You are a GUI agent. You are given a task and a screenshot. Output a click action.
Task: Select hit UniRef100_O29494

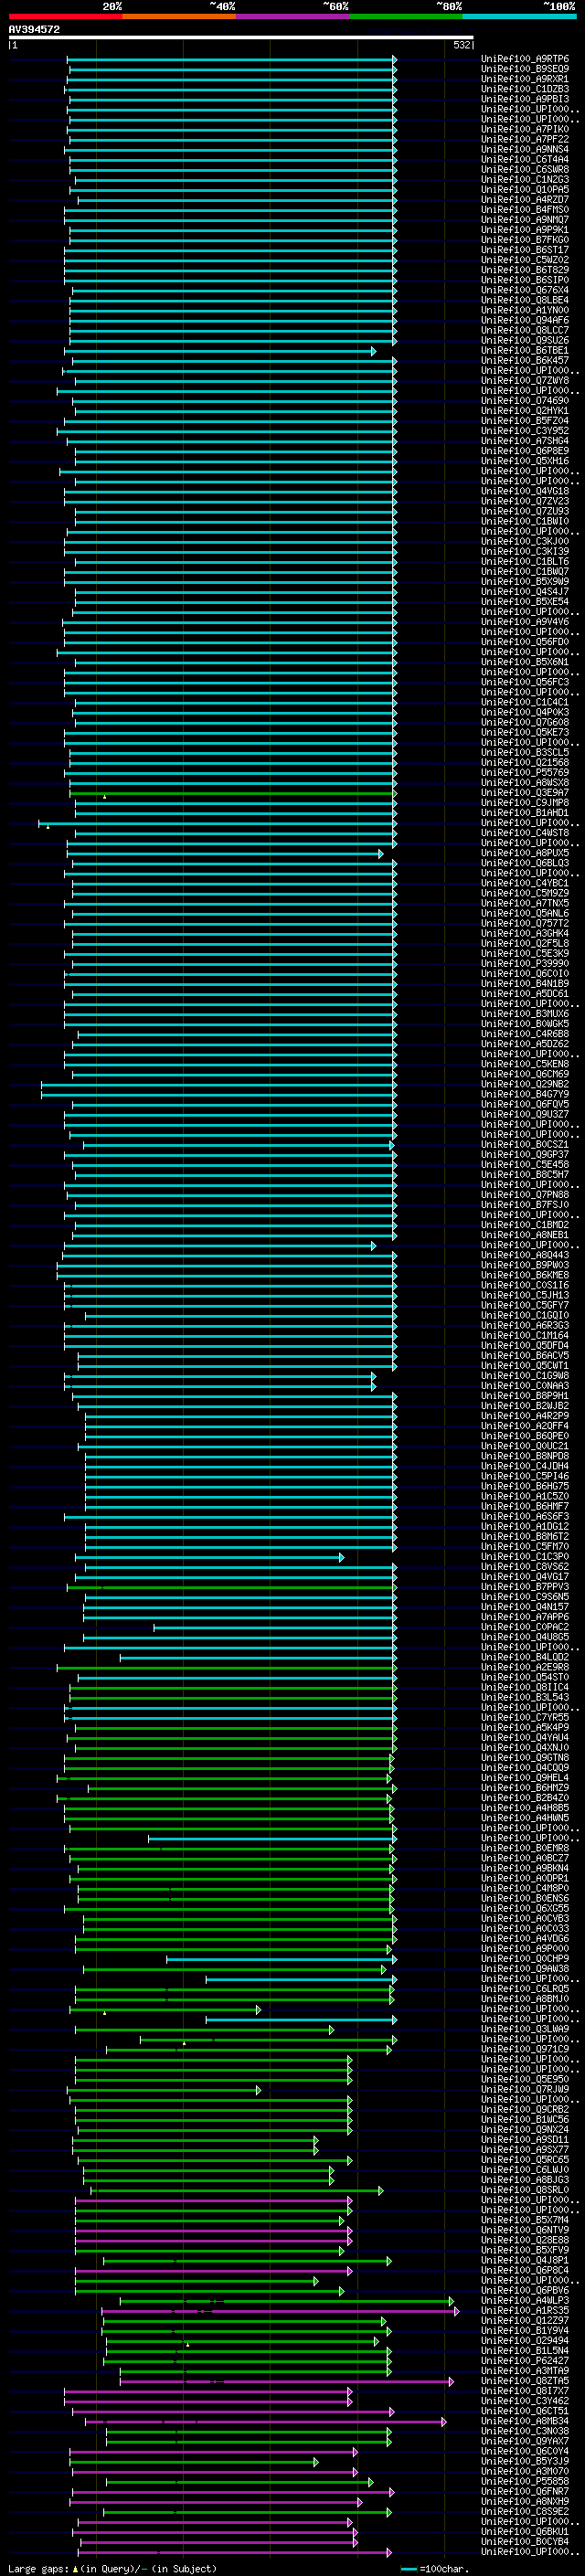click(x=525, y=2340)
